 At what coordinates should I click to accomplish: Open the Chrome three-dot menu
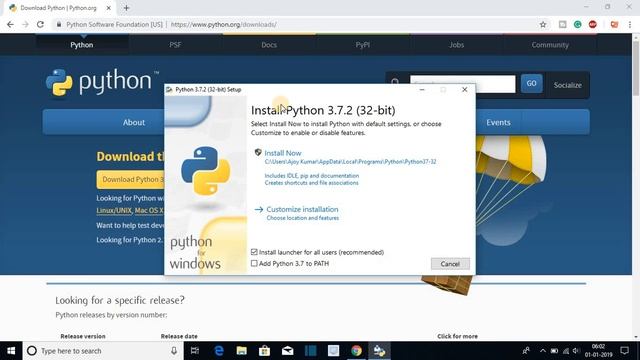pyautogui.click(x=630, y=24)
